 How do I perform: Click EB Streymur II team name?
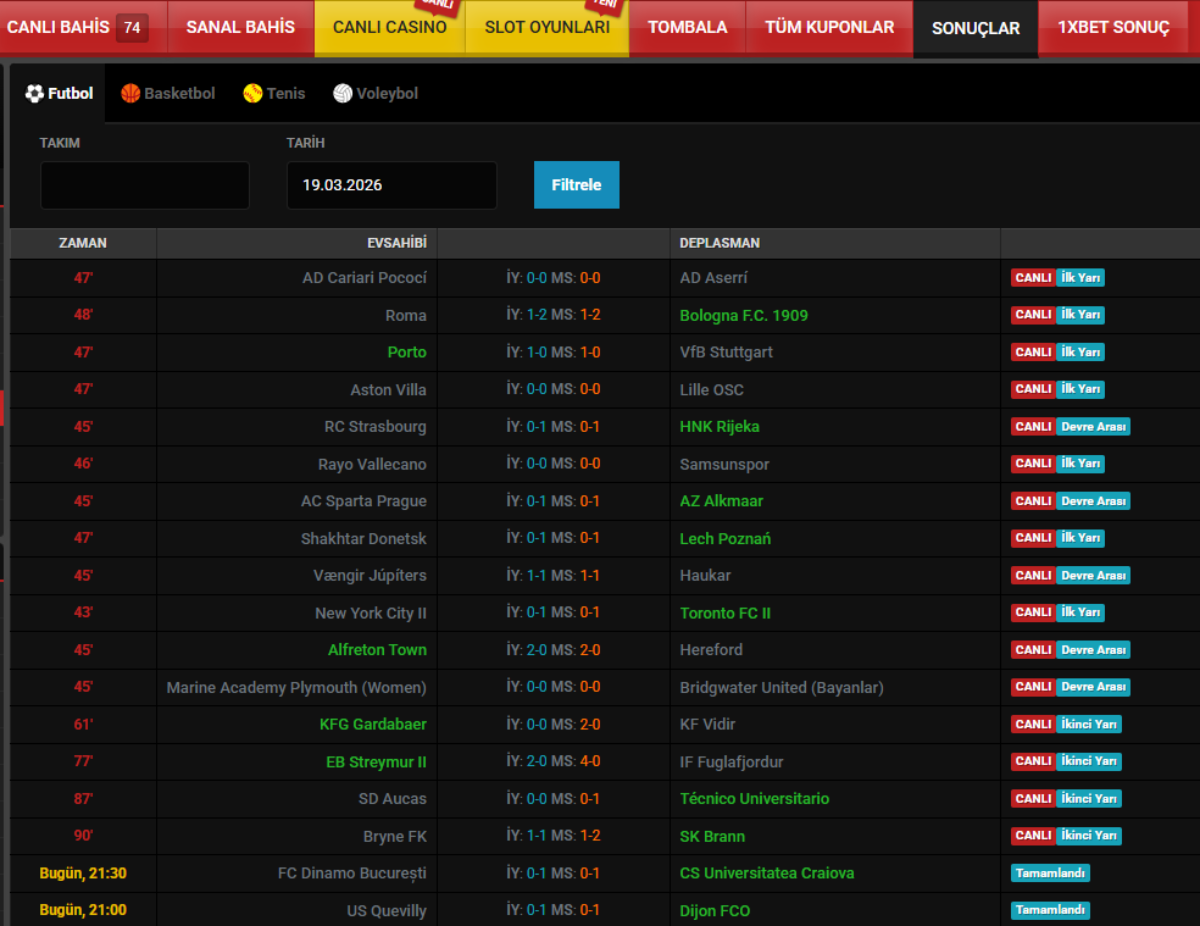pyautogui.click(x=376, y=762)
